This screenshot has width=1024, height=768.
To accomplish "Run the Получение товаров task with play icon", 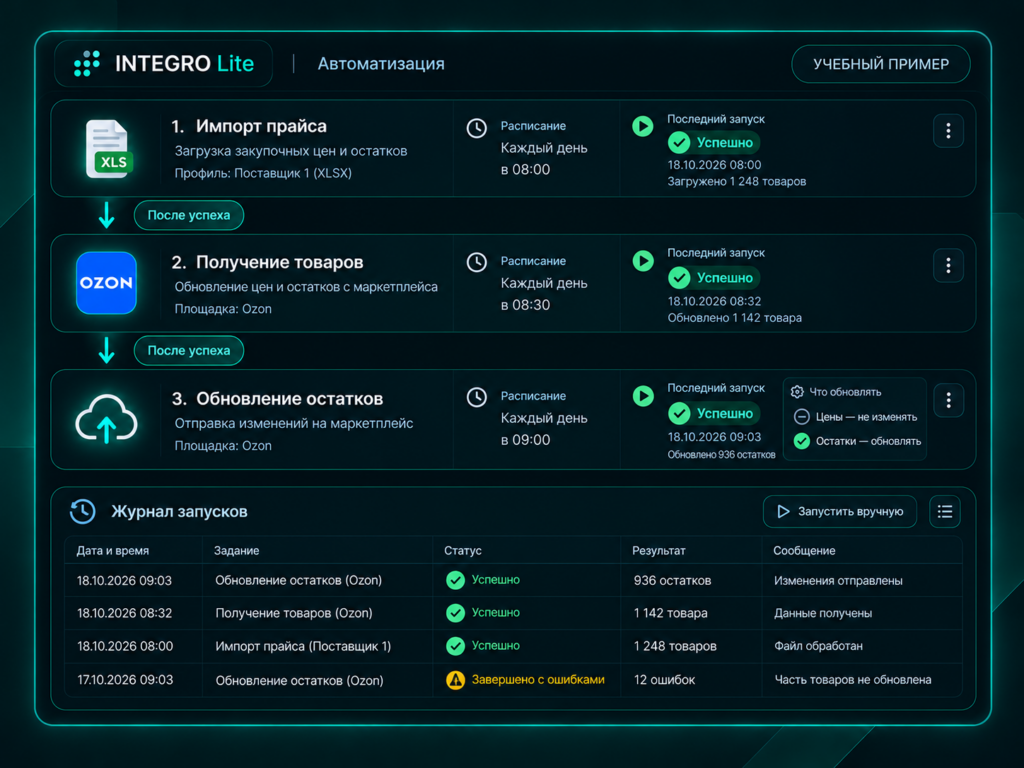I will tap(643, 261).
